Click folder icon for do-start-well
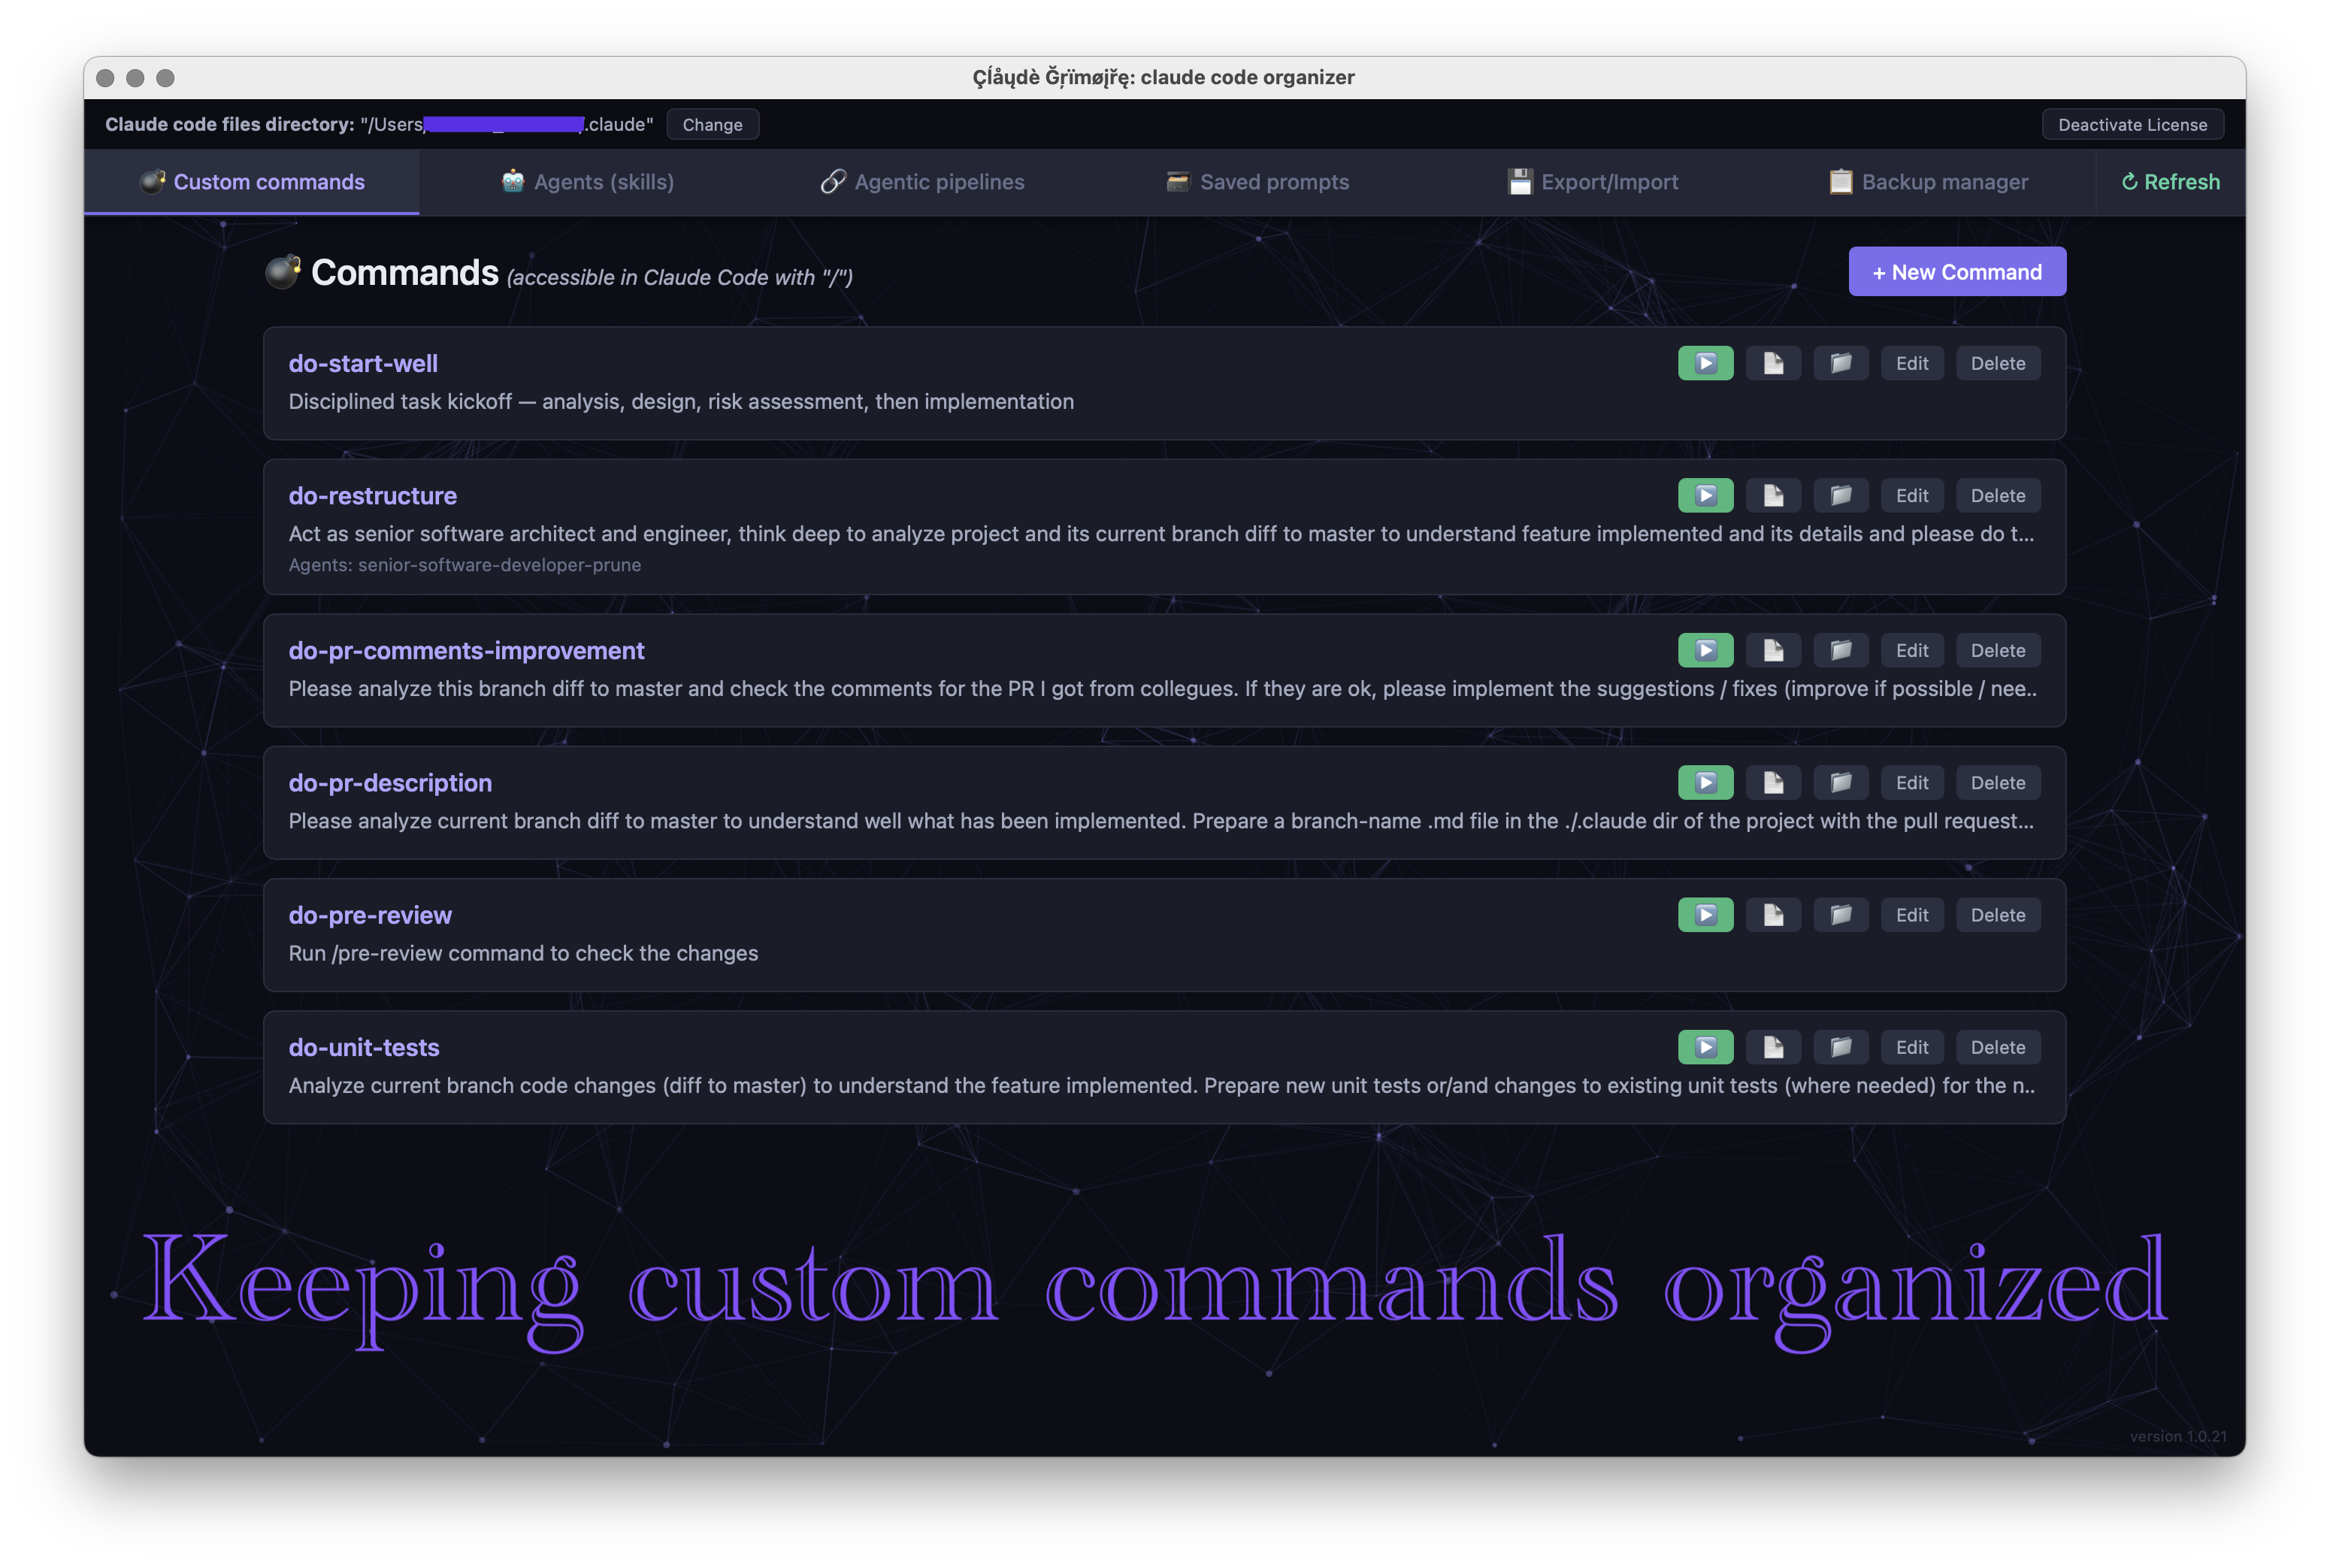 click(x=1840, y=363)
